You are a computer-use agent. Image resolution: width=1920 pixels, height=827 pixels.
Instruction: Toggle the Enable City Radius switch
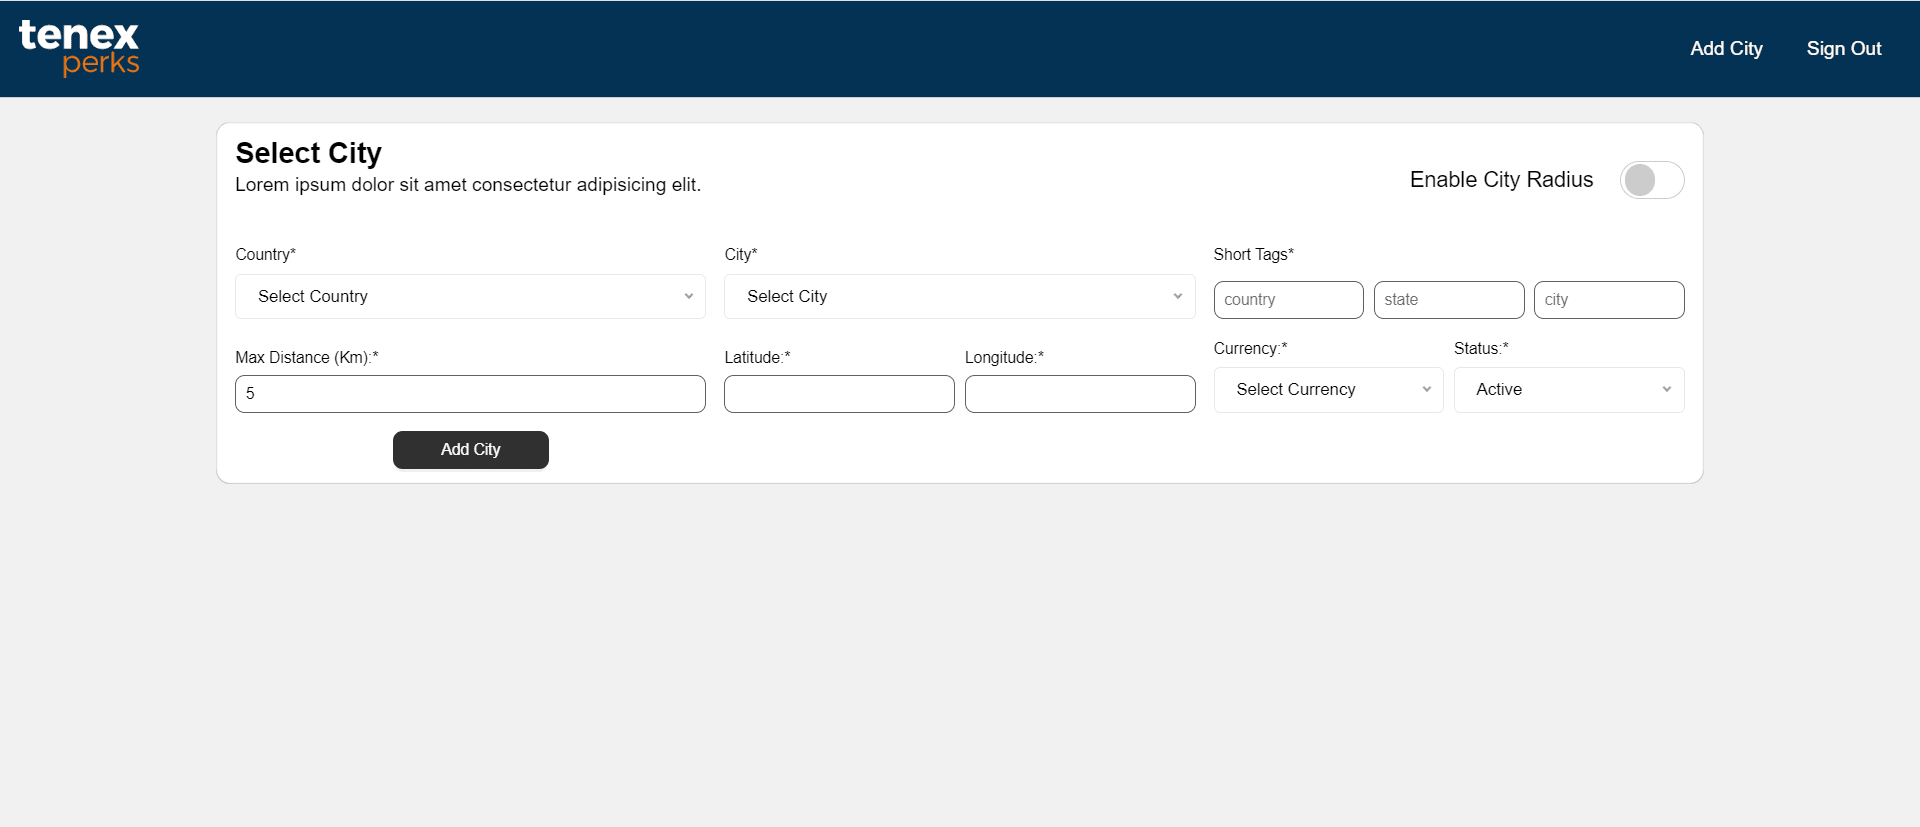(1652, 180)
